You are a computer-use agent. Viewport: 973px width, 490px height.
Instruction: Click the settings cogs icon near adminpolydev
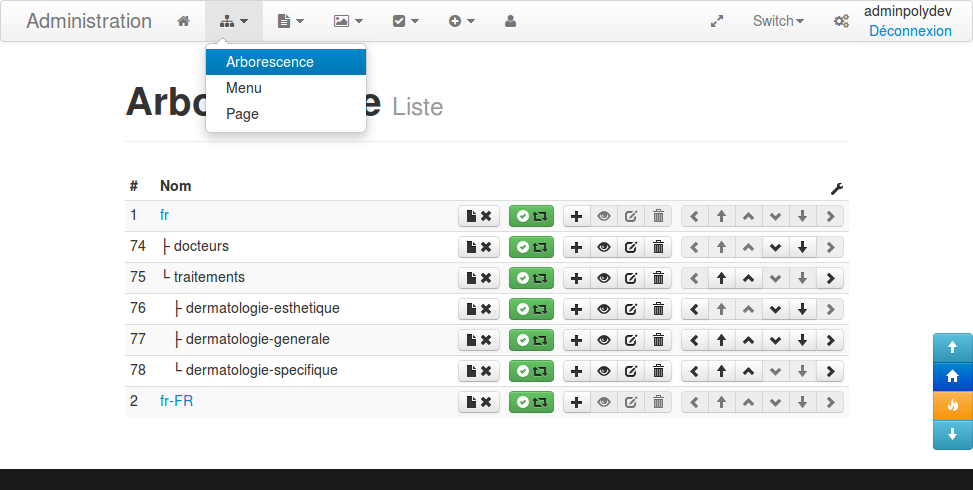(x=841, y=21)
